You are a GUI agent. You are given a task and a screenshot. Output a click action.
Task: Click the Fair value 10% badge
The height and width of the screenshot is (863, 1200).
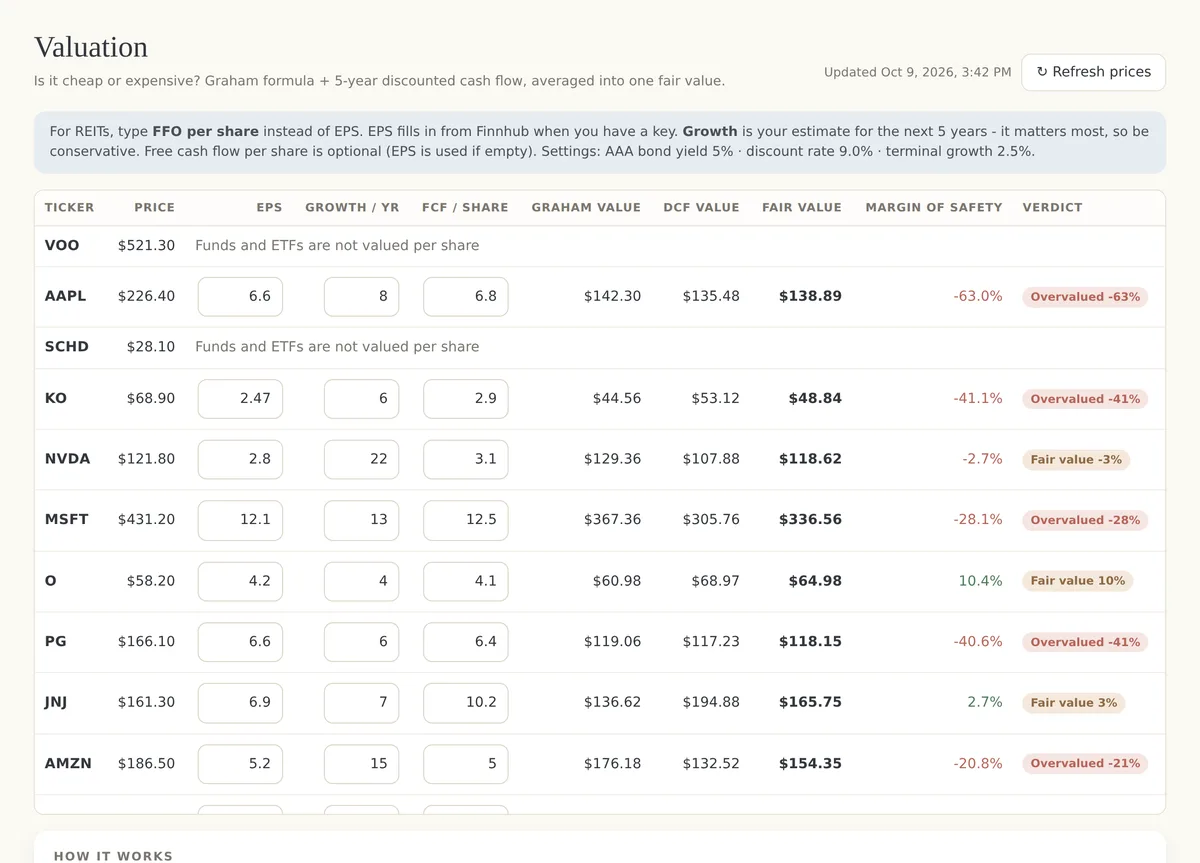[x=1077, y=581]
